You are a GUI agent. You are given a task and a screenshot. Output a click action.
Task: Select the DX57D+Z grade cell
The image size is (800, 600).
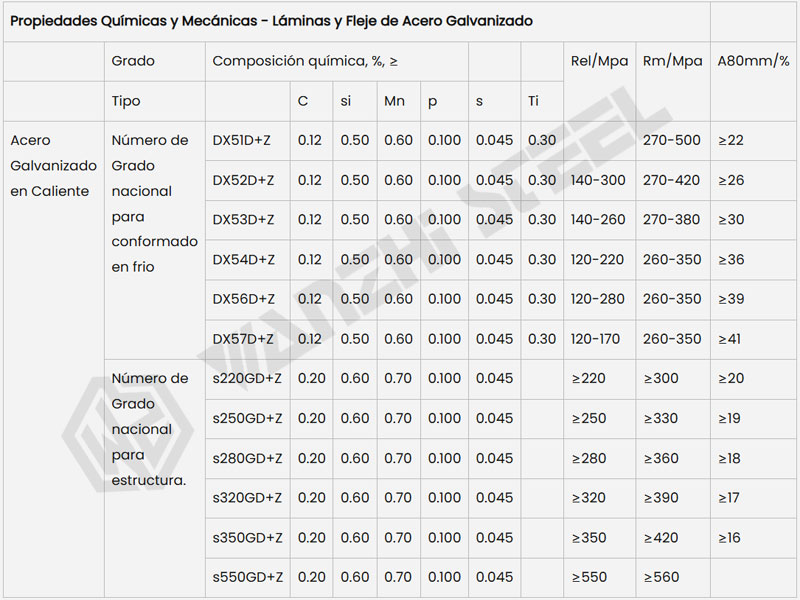pyautogui.click(x=247, y=339)
